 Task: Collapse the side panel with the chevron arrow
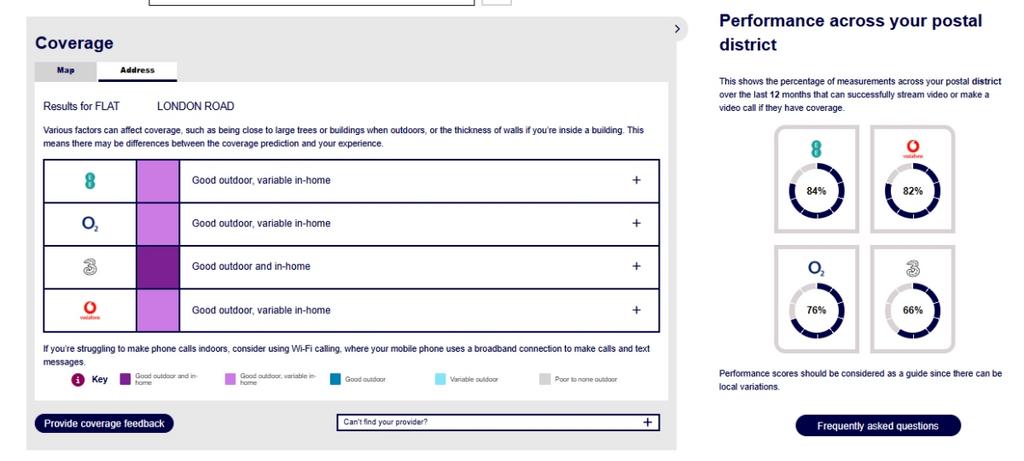[677, 29]
